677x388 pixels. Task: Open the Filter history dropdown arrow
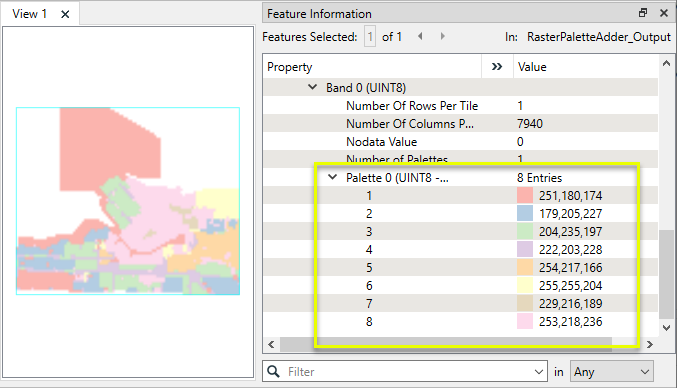tap(538, 372)
